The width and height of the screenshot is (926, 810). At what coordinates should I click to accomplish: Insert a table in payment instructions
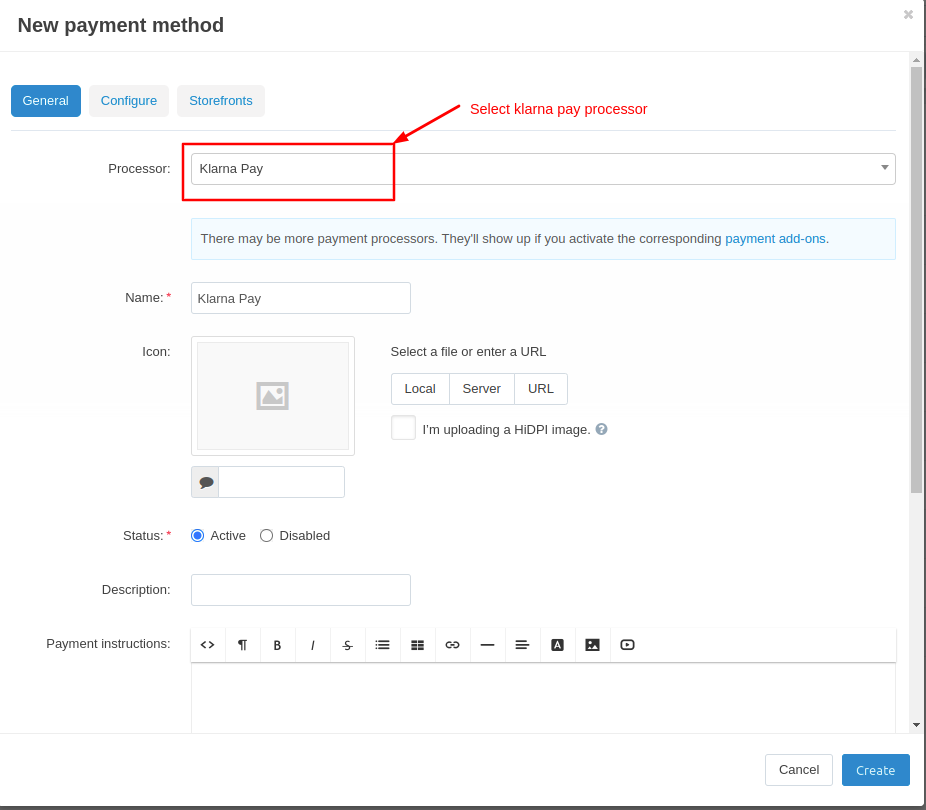418,645
